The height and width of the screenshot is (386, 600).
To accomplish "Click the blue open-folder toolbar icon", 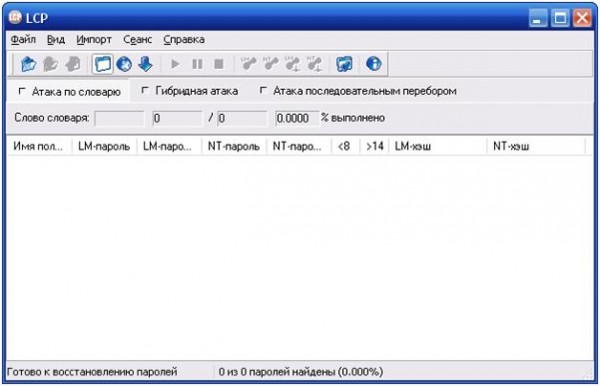I will 28,64.
